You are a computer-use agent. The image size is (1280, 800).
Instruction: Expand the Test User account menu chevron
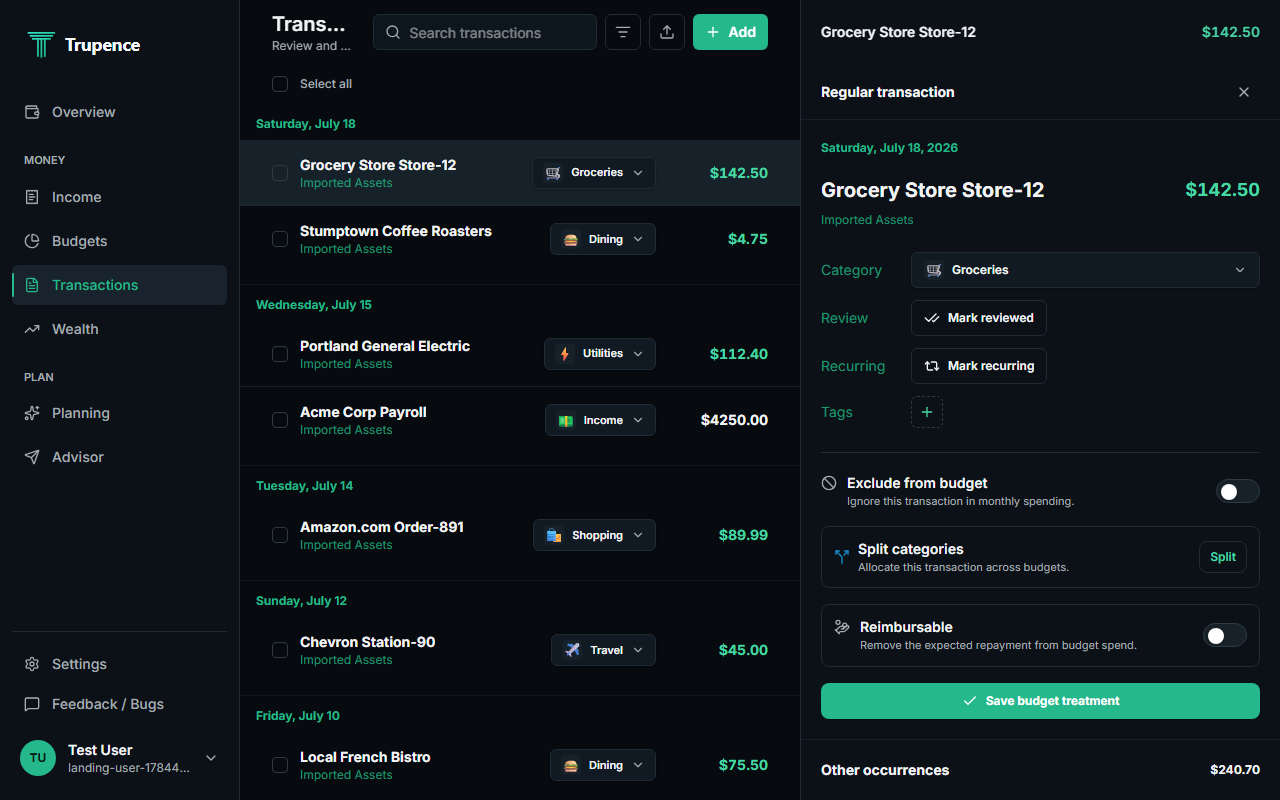[x=210, y=758]
